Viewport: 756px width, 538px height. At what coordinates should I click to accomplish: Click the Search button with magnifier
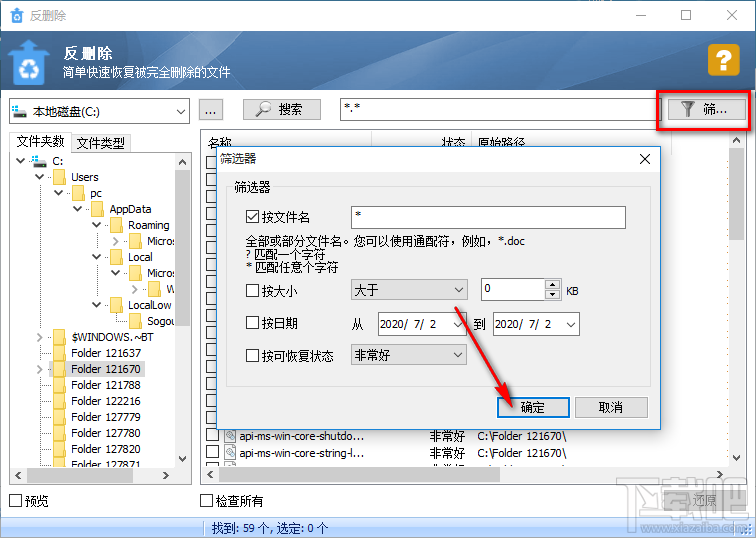pos(282,109)
